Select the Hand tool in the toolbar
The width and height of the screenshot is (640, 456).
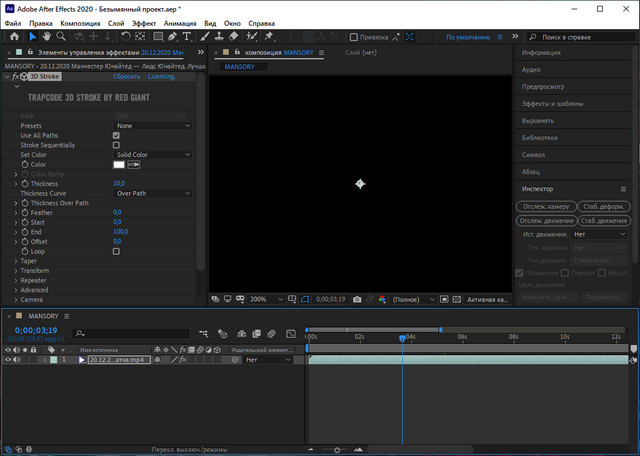[47, 36]
